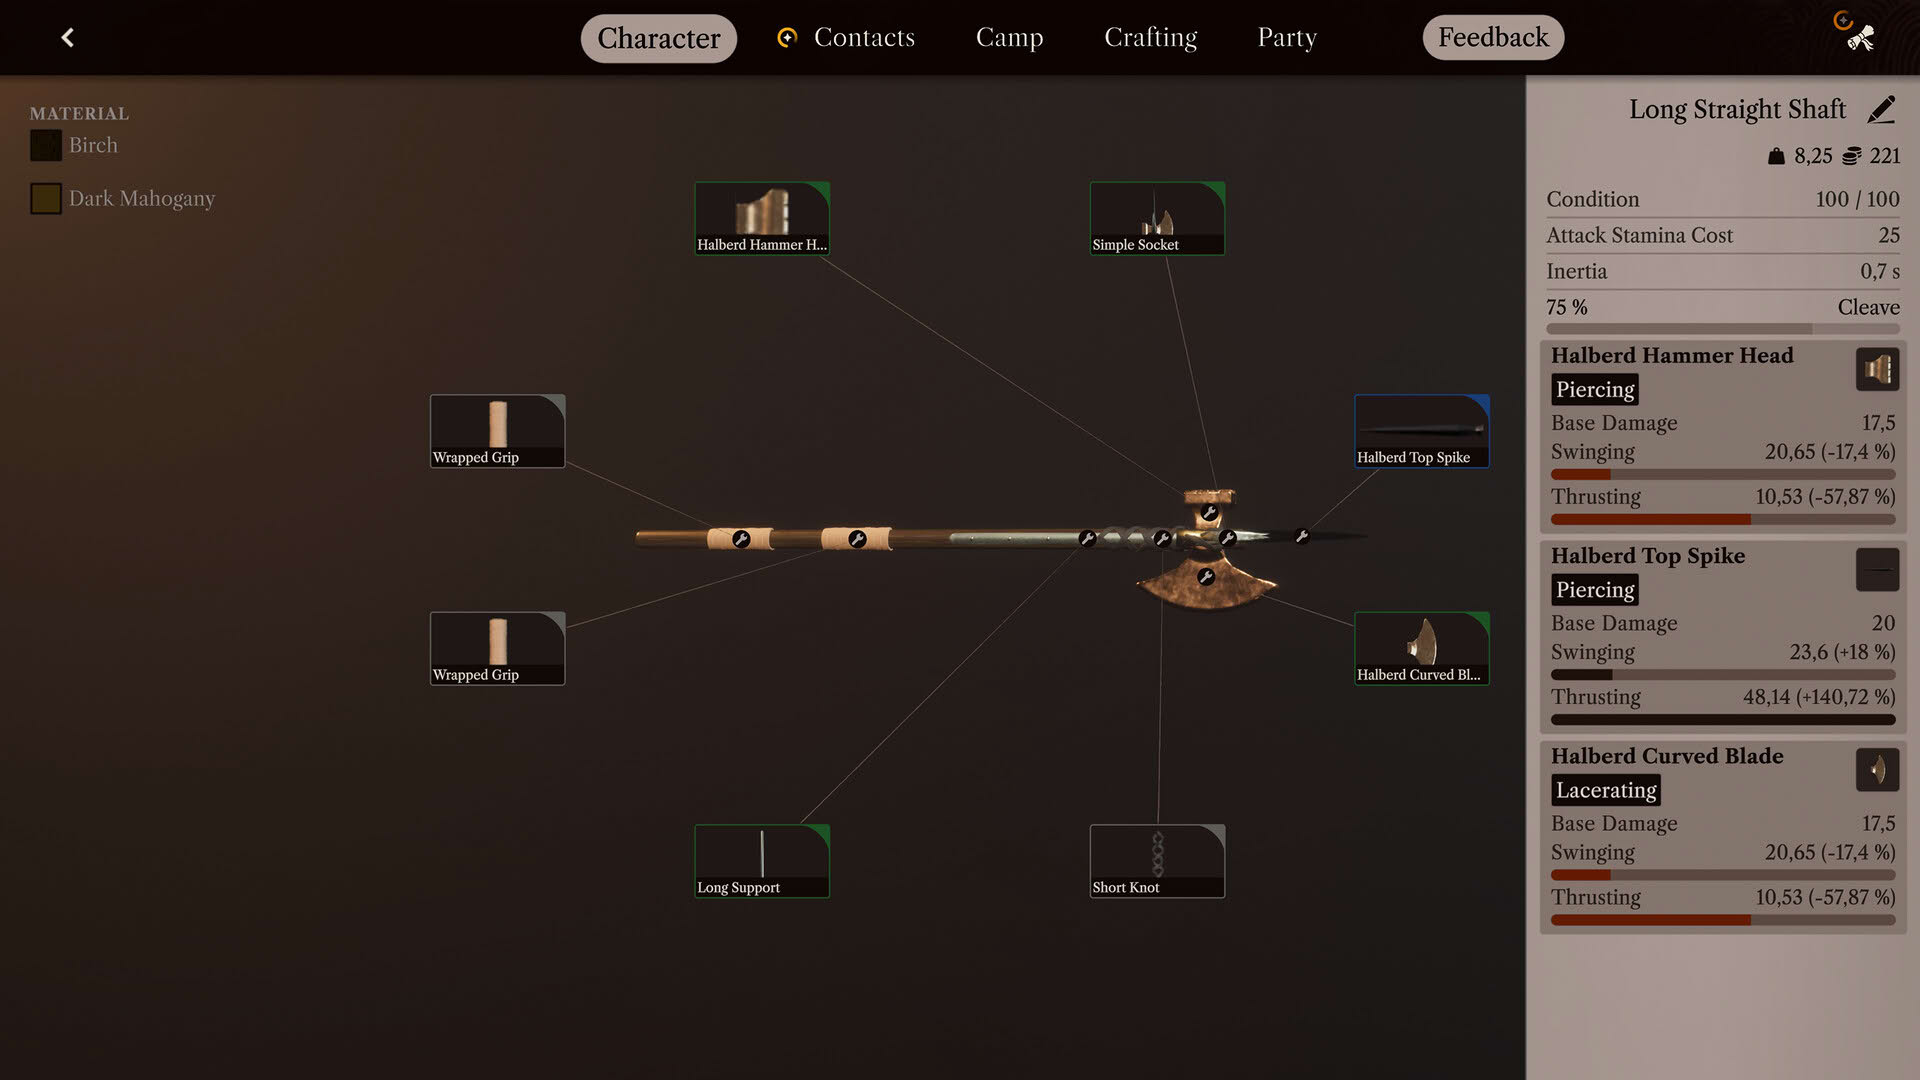Image resolution: width=1920 pixels, height=1080 pixels.
Task: Open the Party tab
Action: pyautogui.click(x=1287, y=38)
